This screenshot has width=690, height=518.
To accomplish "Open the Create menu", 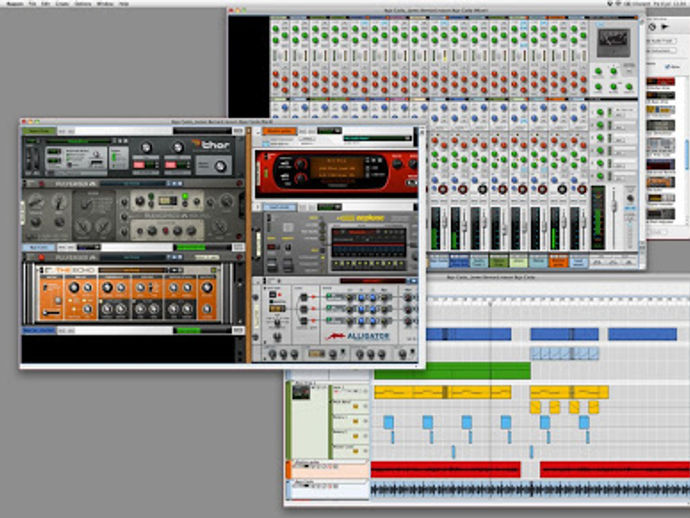I will (x=62, y=4).
